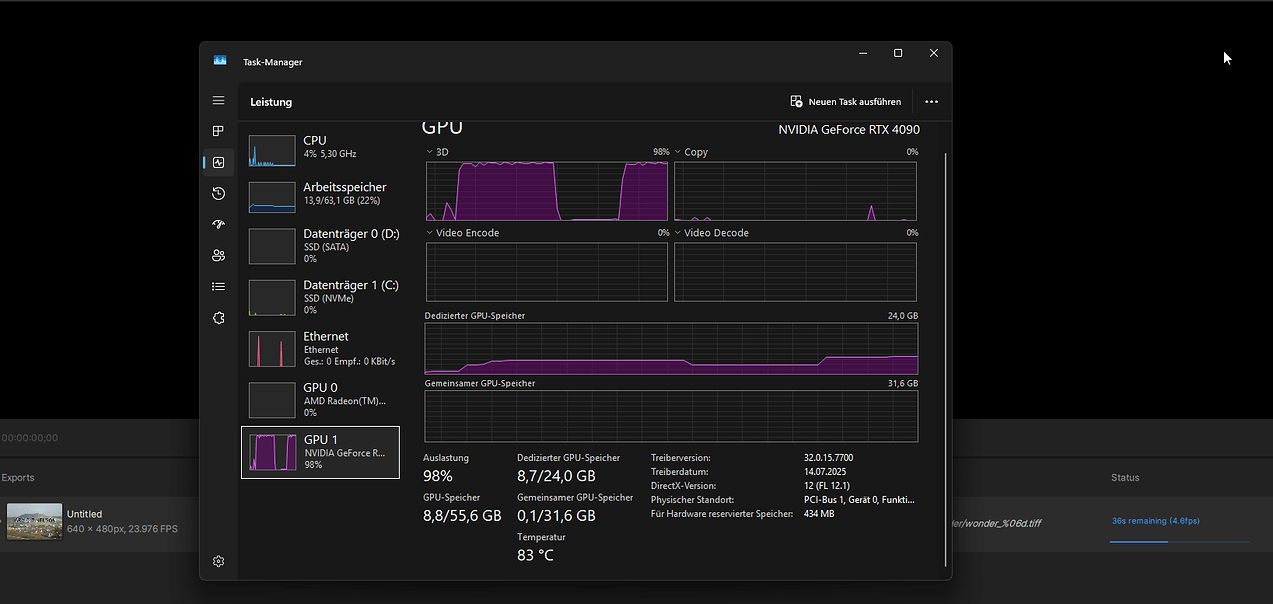Expand the 3D graph engine dropdown
Viewport: 1273px width, 604px height.
tap(430, 152)
